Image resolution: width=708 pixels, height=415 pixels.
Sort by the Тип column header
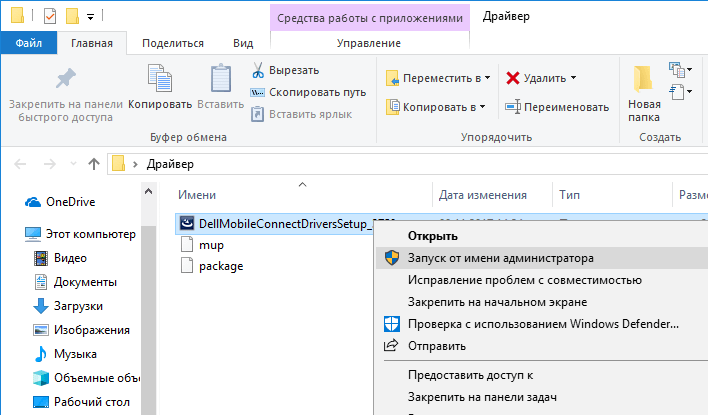569,195
